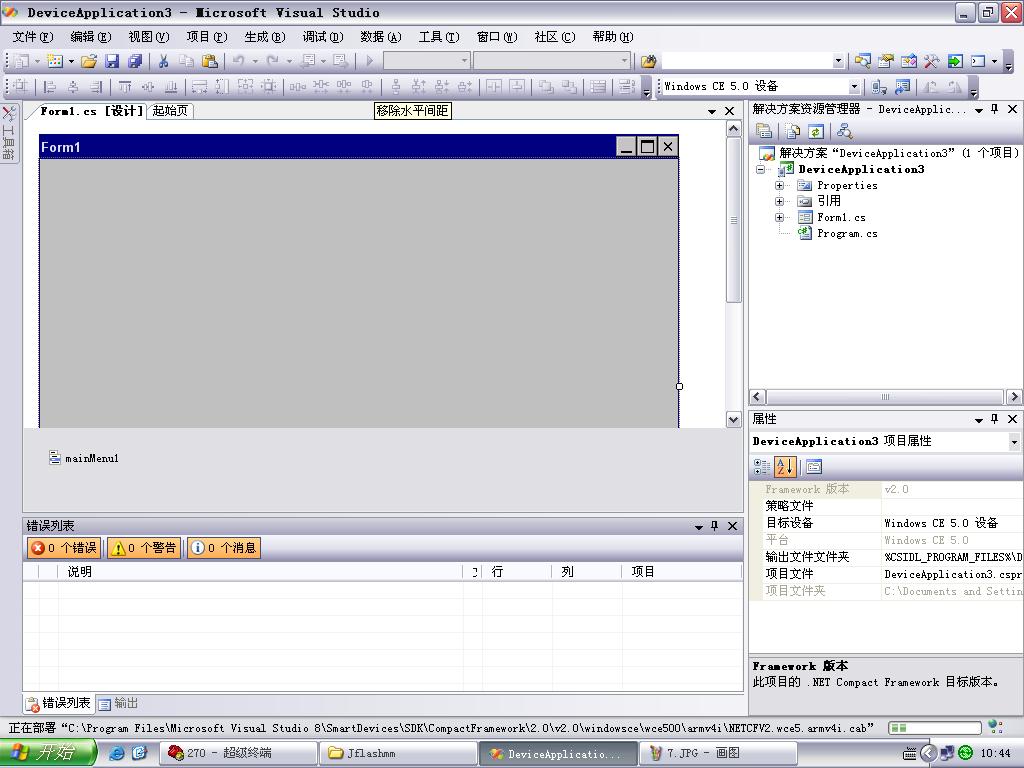Open the 调试(D) debug menu

(323, 37)
